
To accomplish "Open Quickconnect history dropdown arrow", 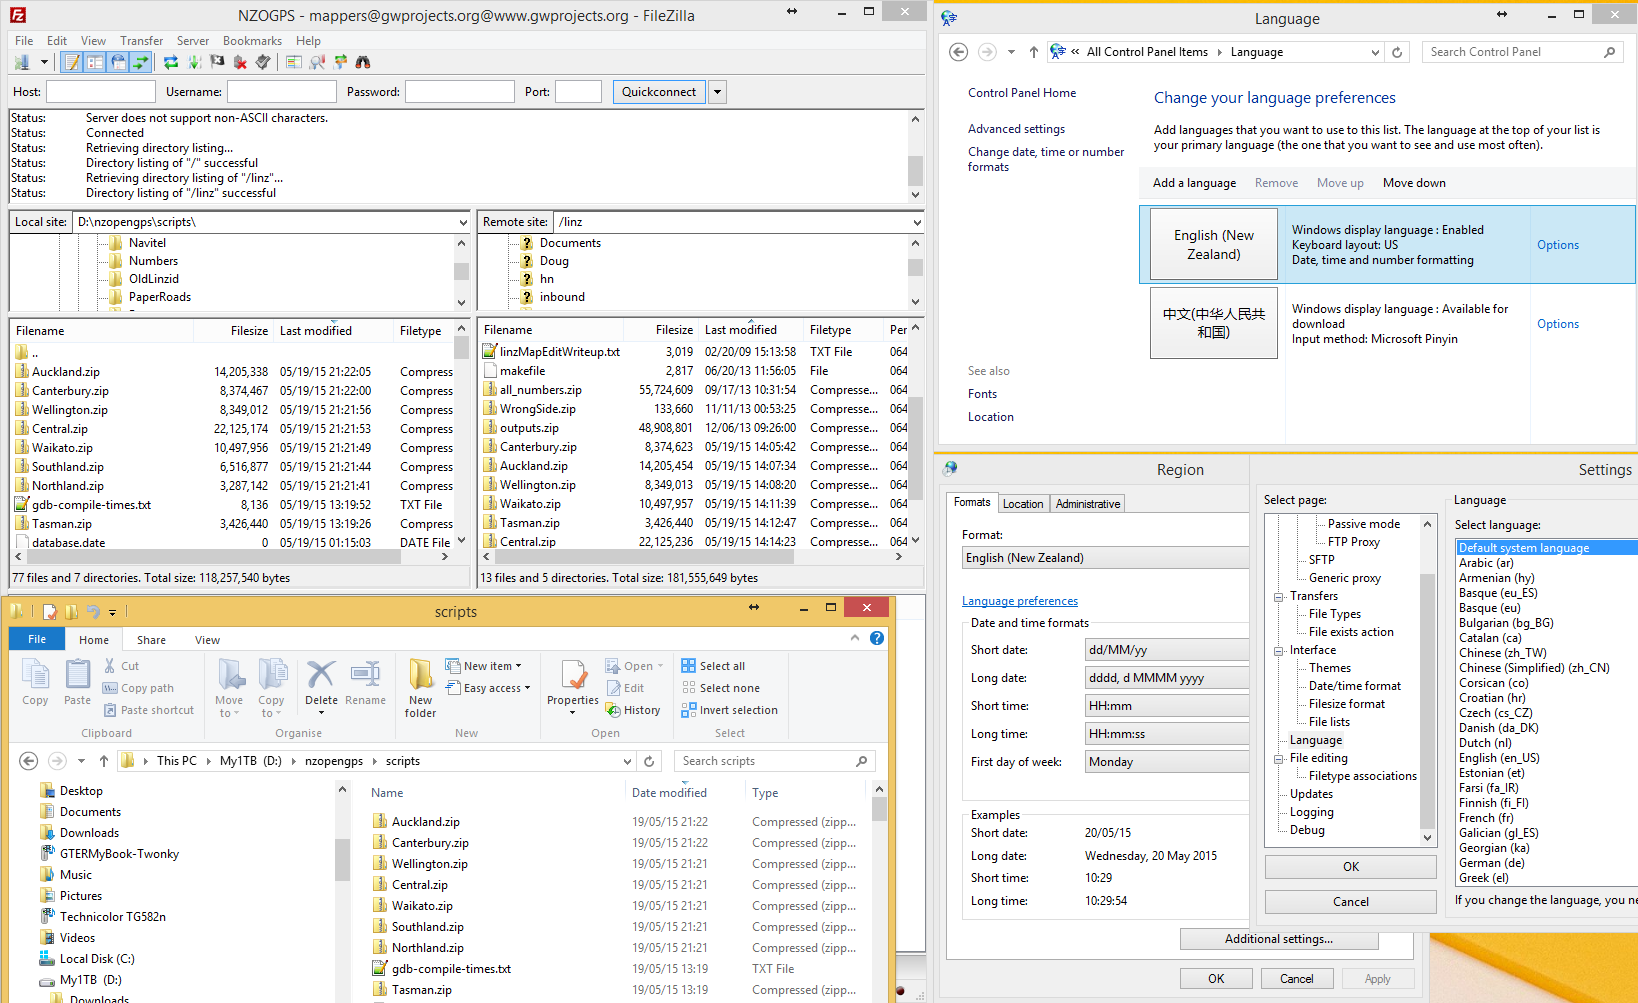I will pyautogui.click(x=717, y=92).
